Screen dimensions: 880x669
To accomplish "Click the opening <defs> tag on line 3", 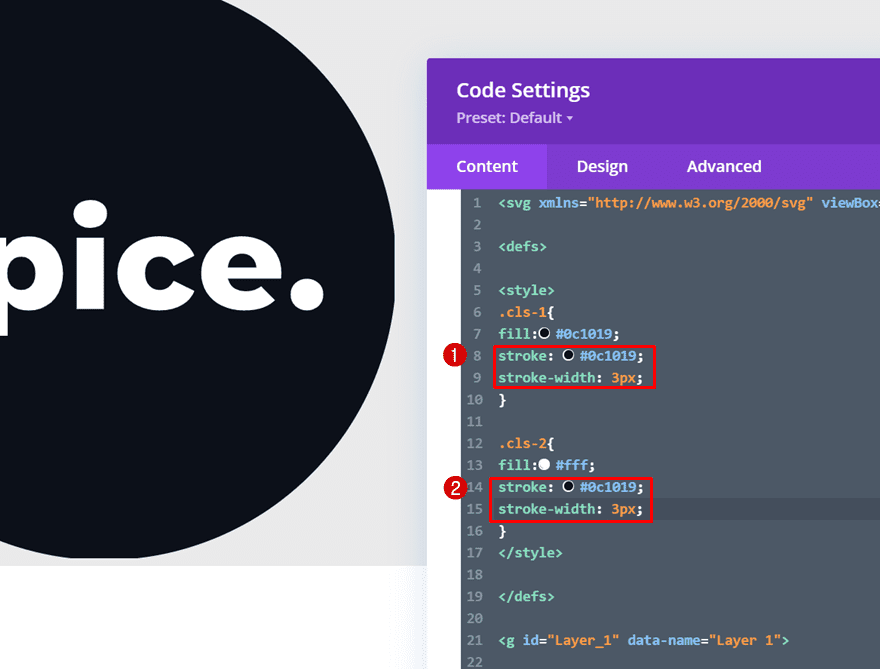I will 522,246.
